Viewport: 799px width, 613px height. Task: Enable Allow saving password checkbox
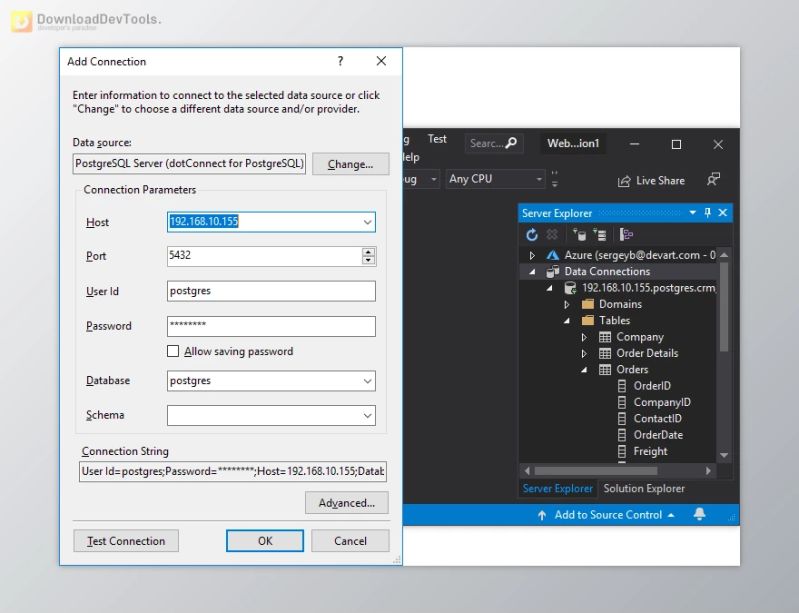point(173,351)
